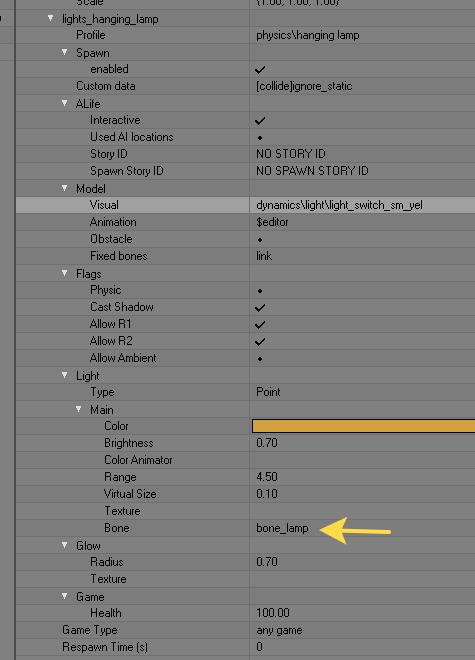Collapse the ALife group
475x660 pixels.
pos(64,103)
